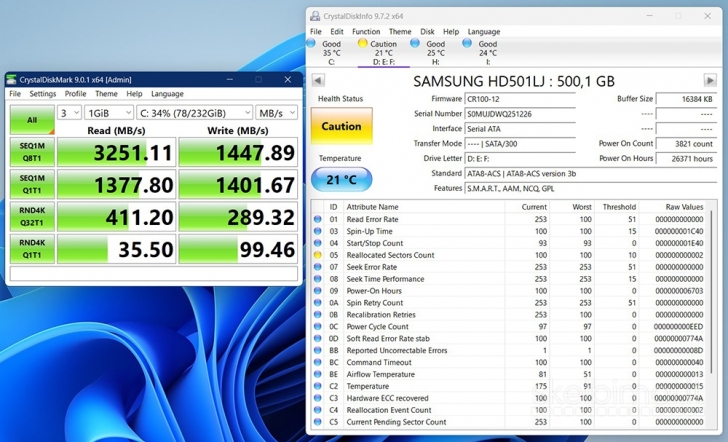Open the 1GiB test size dropdown

(109, 113)
